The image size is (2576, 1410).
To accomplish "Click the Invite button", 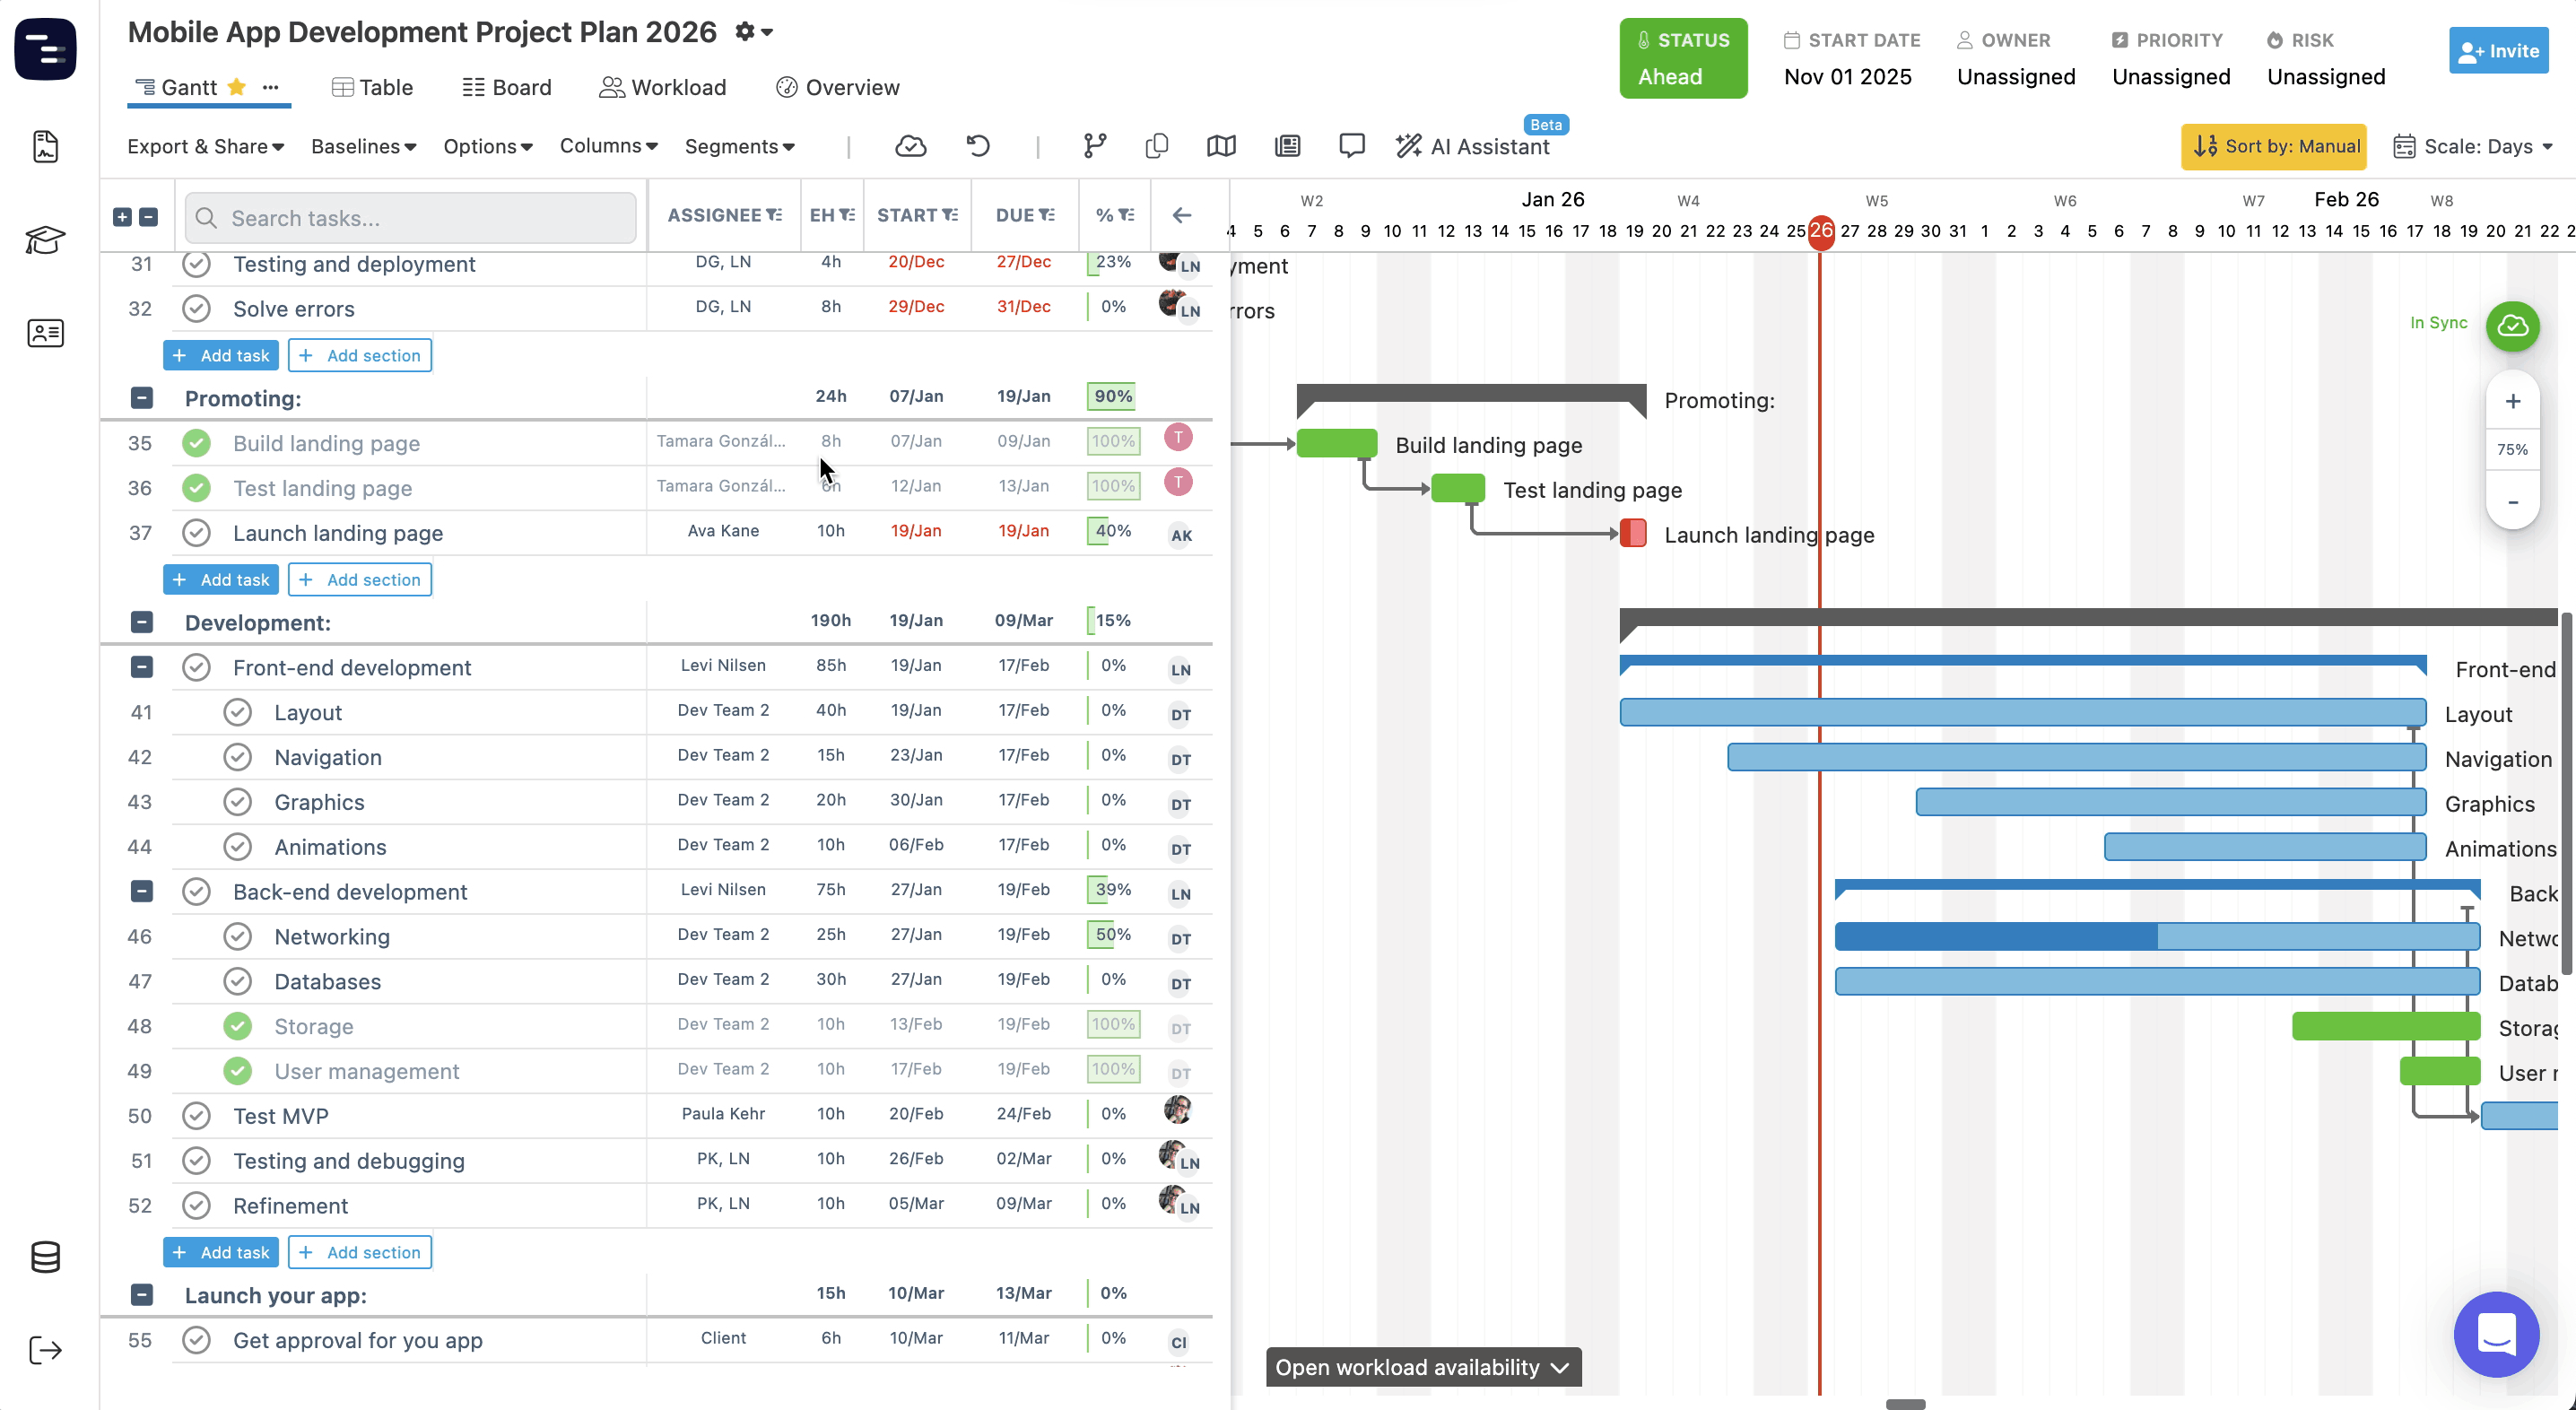I will [2497, 51].
